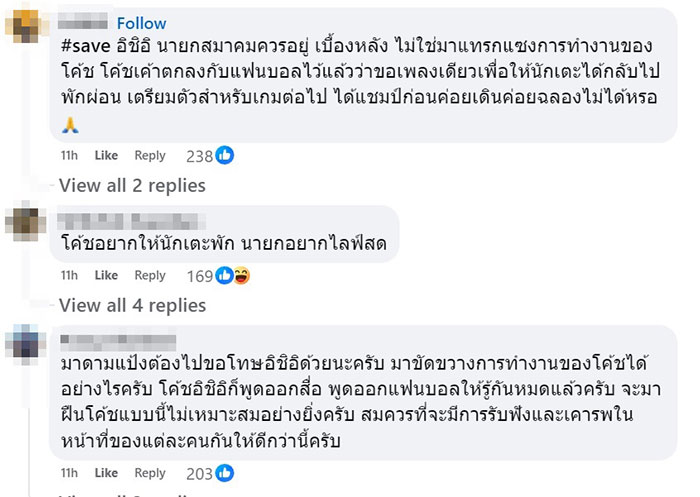Follow the author of the #save comment
The height and width of the screenshot is (497, 700).
point(142,23)
